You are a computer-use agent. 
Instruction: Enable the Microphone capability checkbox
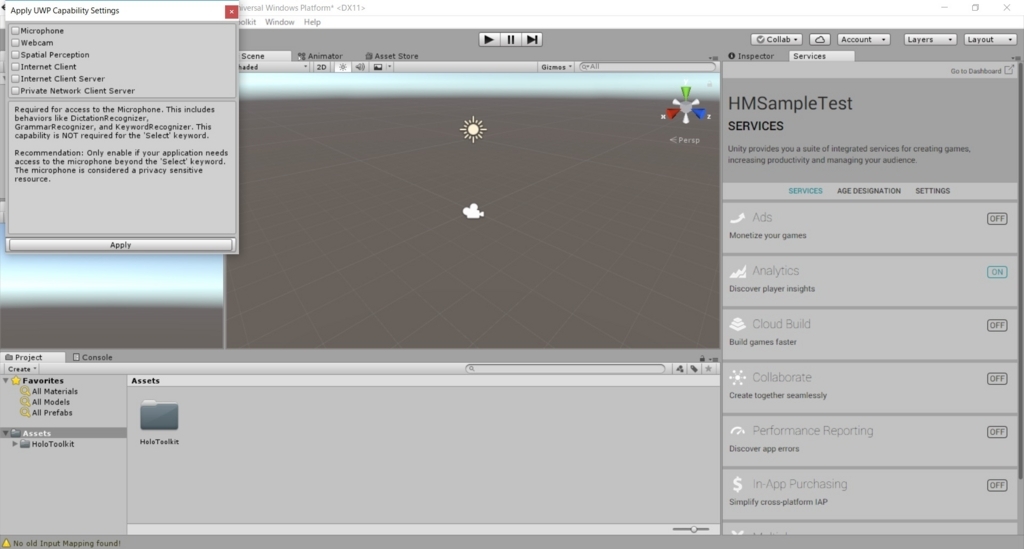click(16, 31)
